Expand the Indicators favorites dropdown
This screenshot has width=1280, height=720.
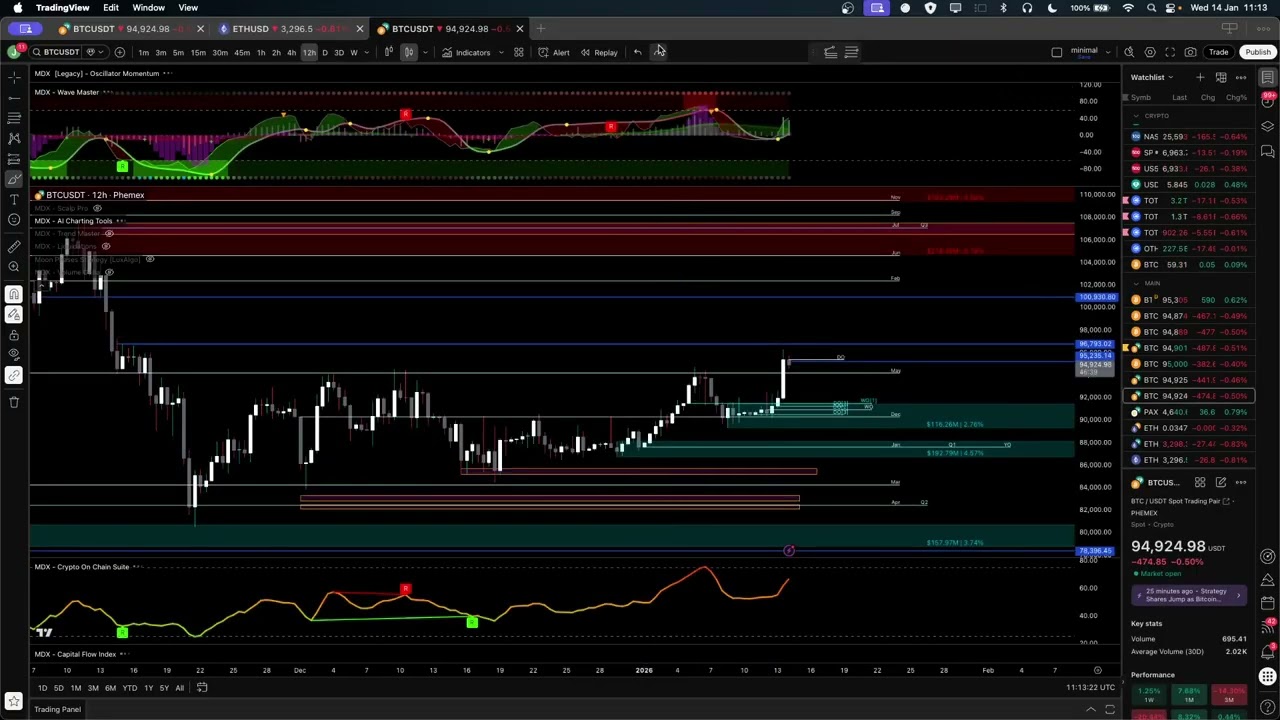[x=501, y=52]
